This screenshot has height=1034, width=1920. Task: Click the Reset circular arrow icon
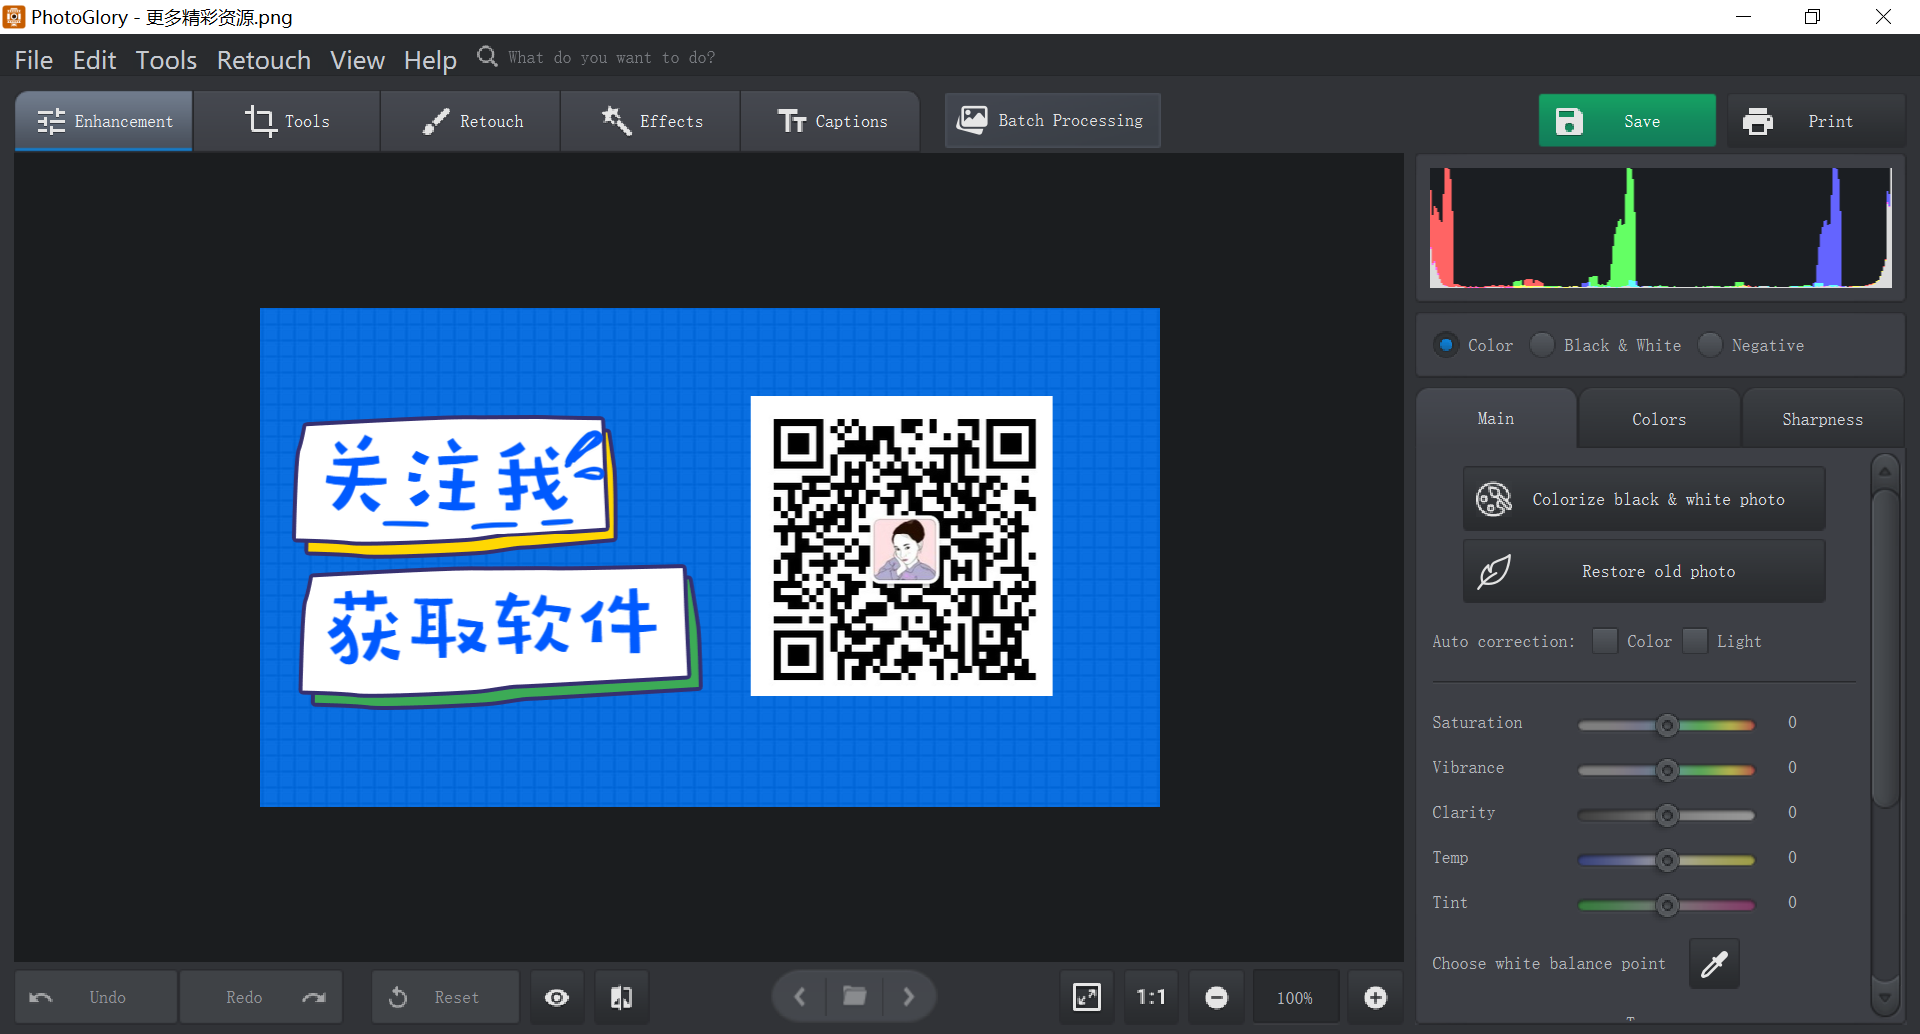coord(398,997)
